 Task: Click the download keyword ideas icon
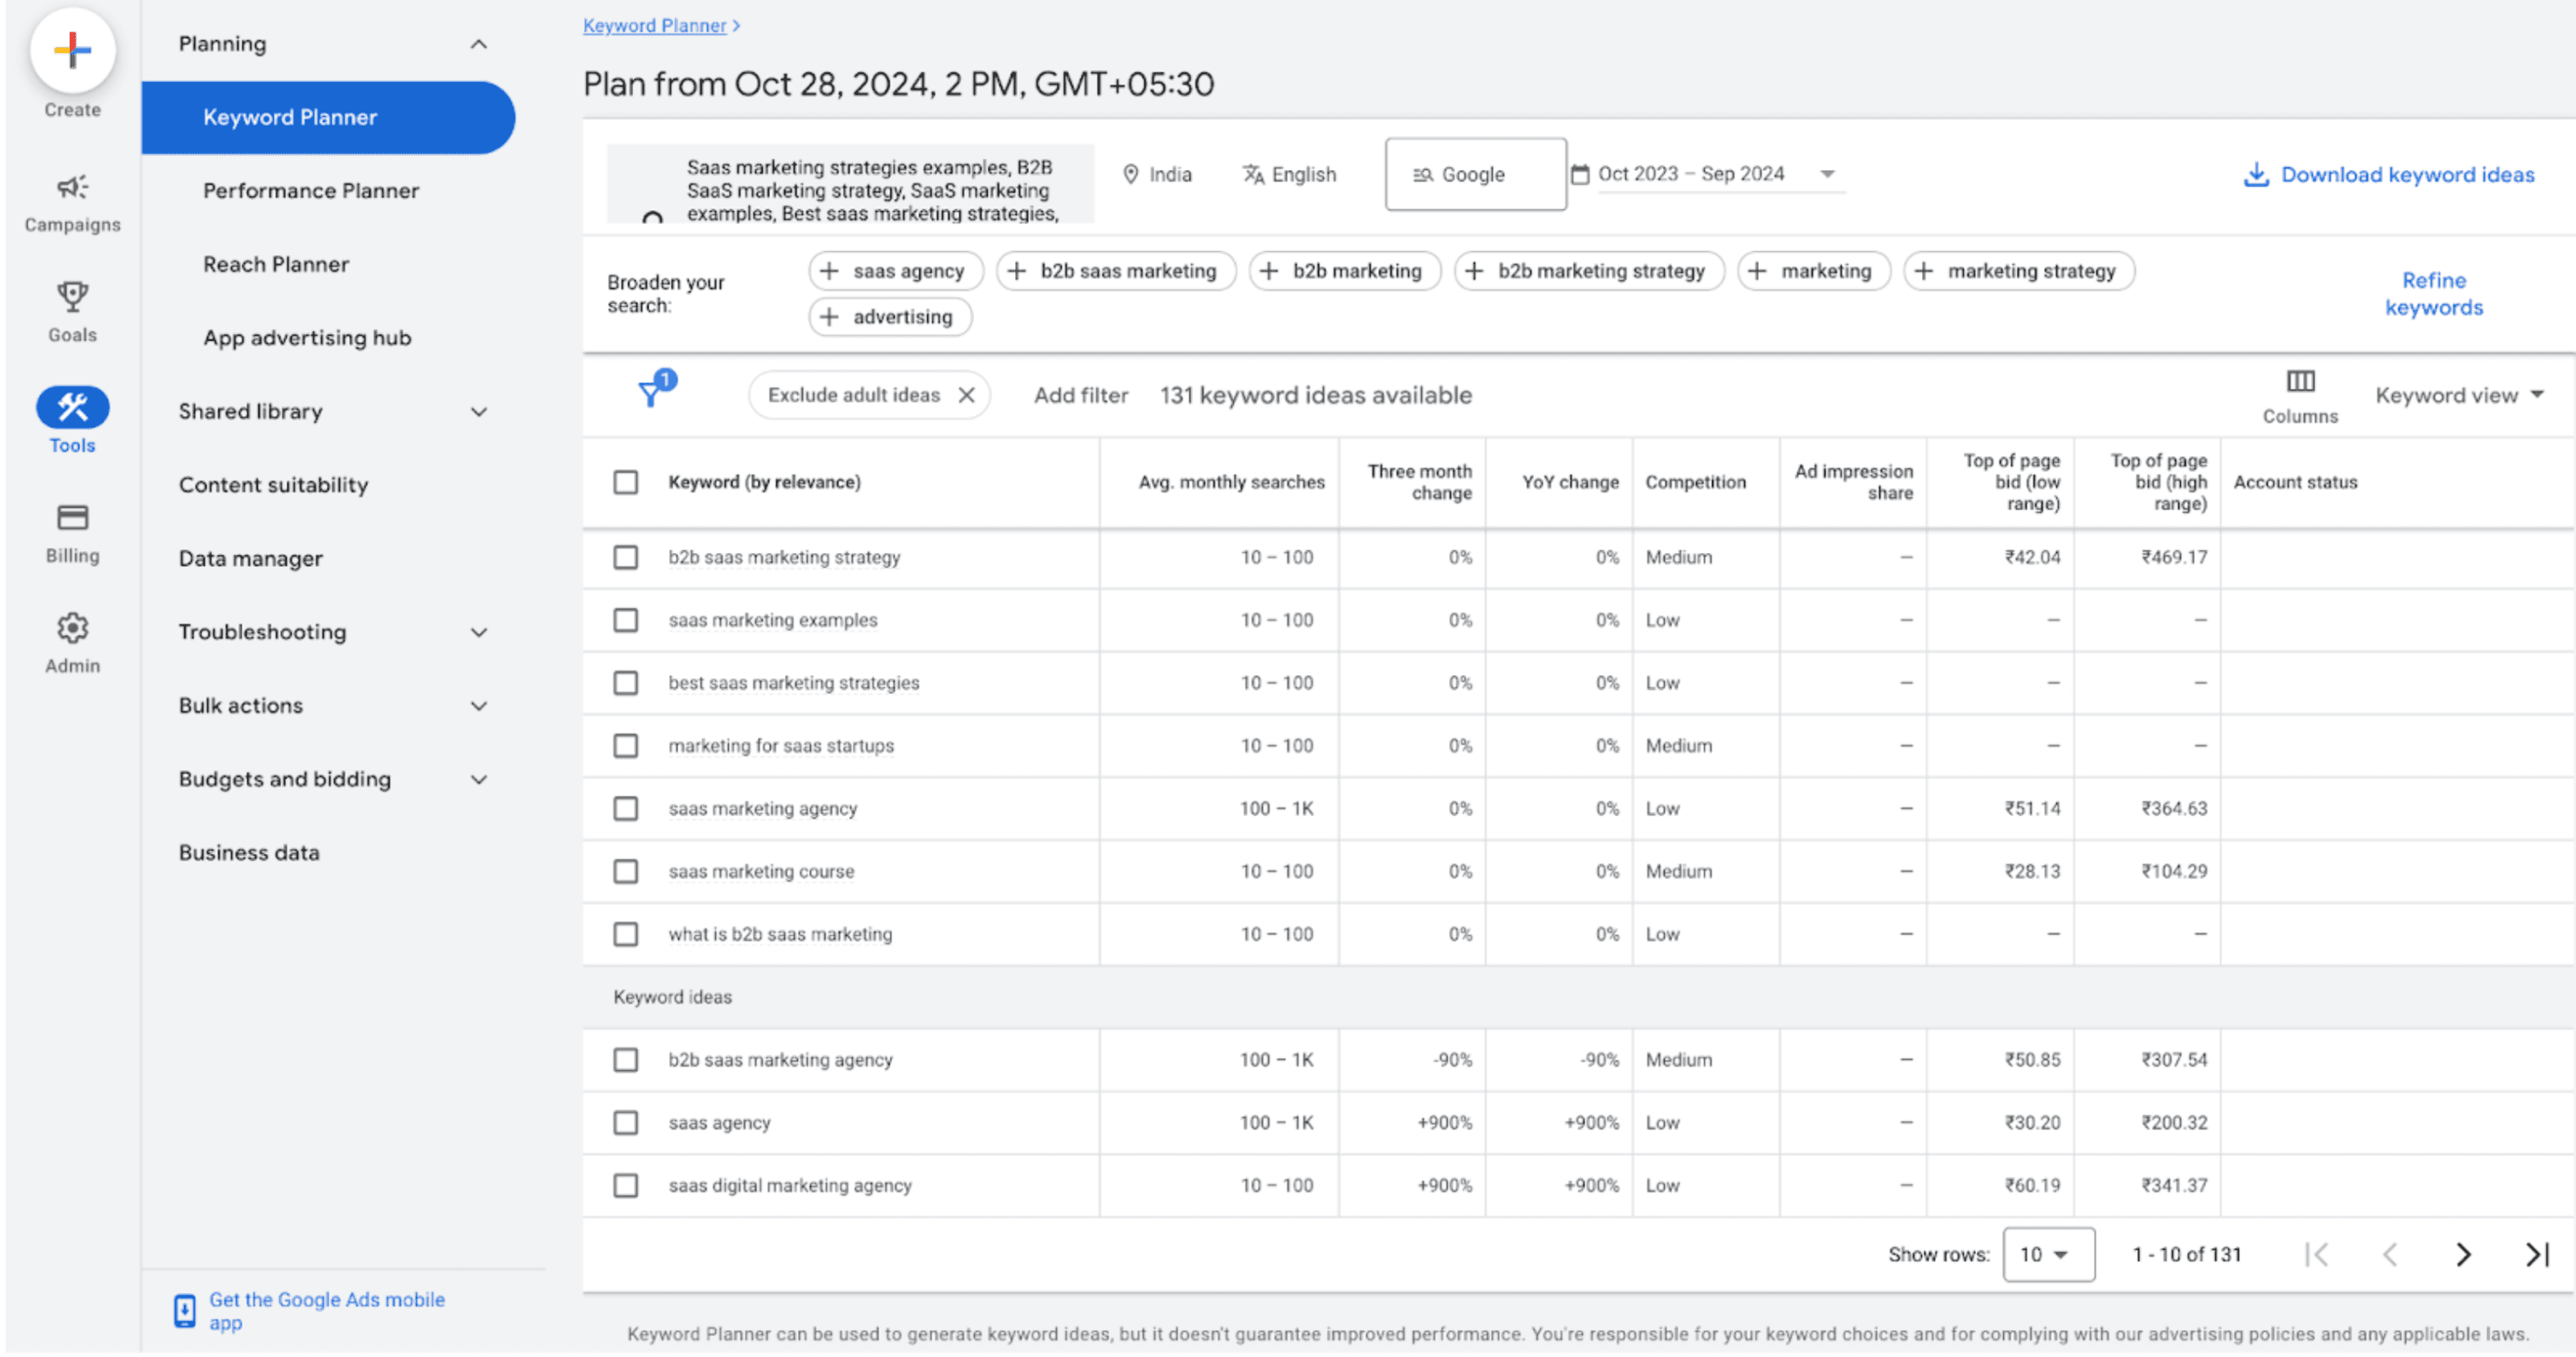click(x=2256, y=175)
